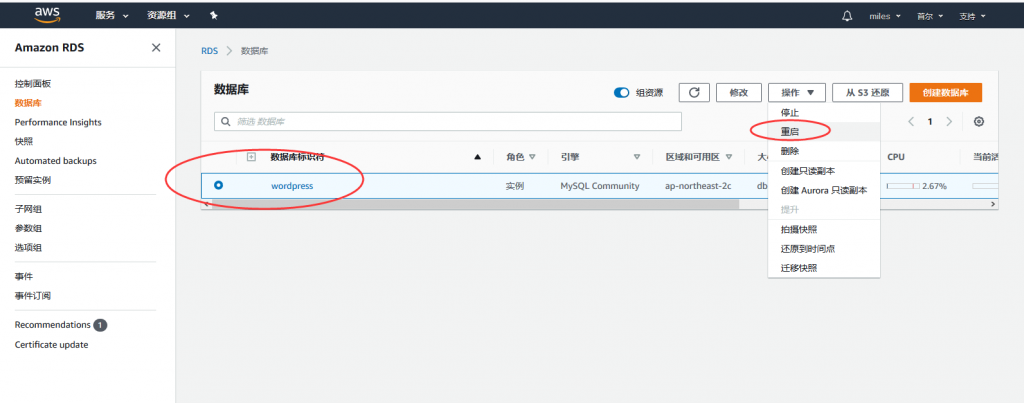The image size is (1024, 403).
Task: Open the pin shortcuts icon
Action: 214,16
